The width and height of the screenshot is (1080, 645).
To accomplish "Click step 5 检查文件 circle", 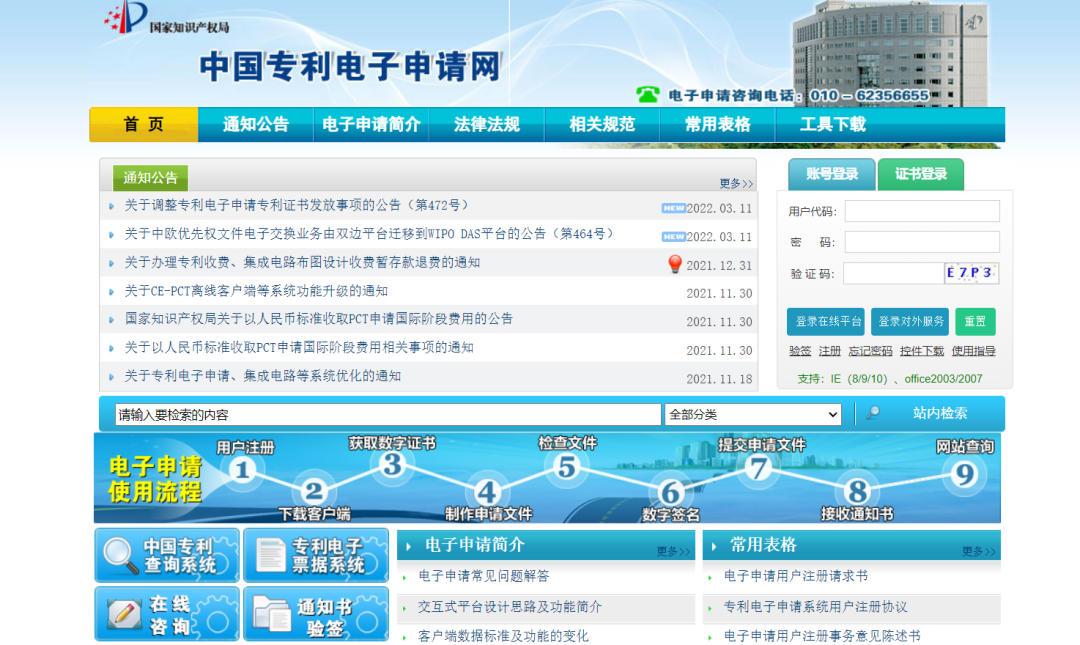I will tap(566, 467).
